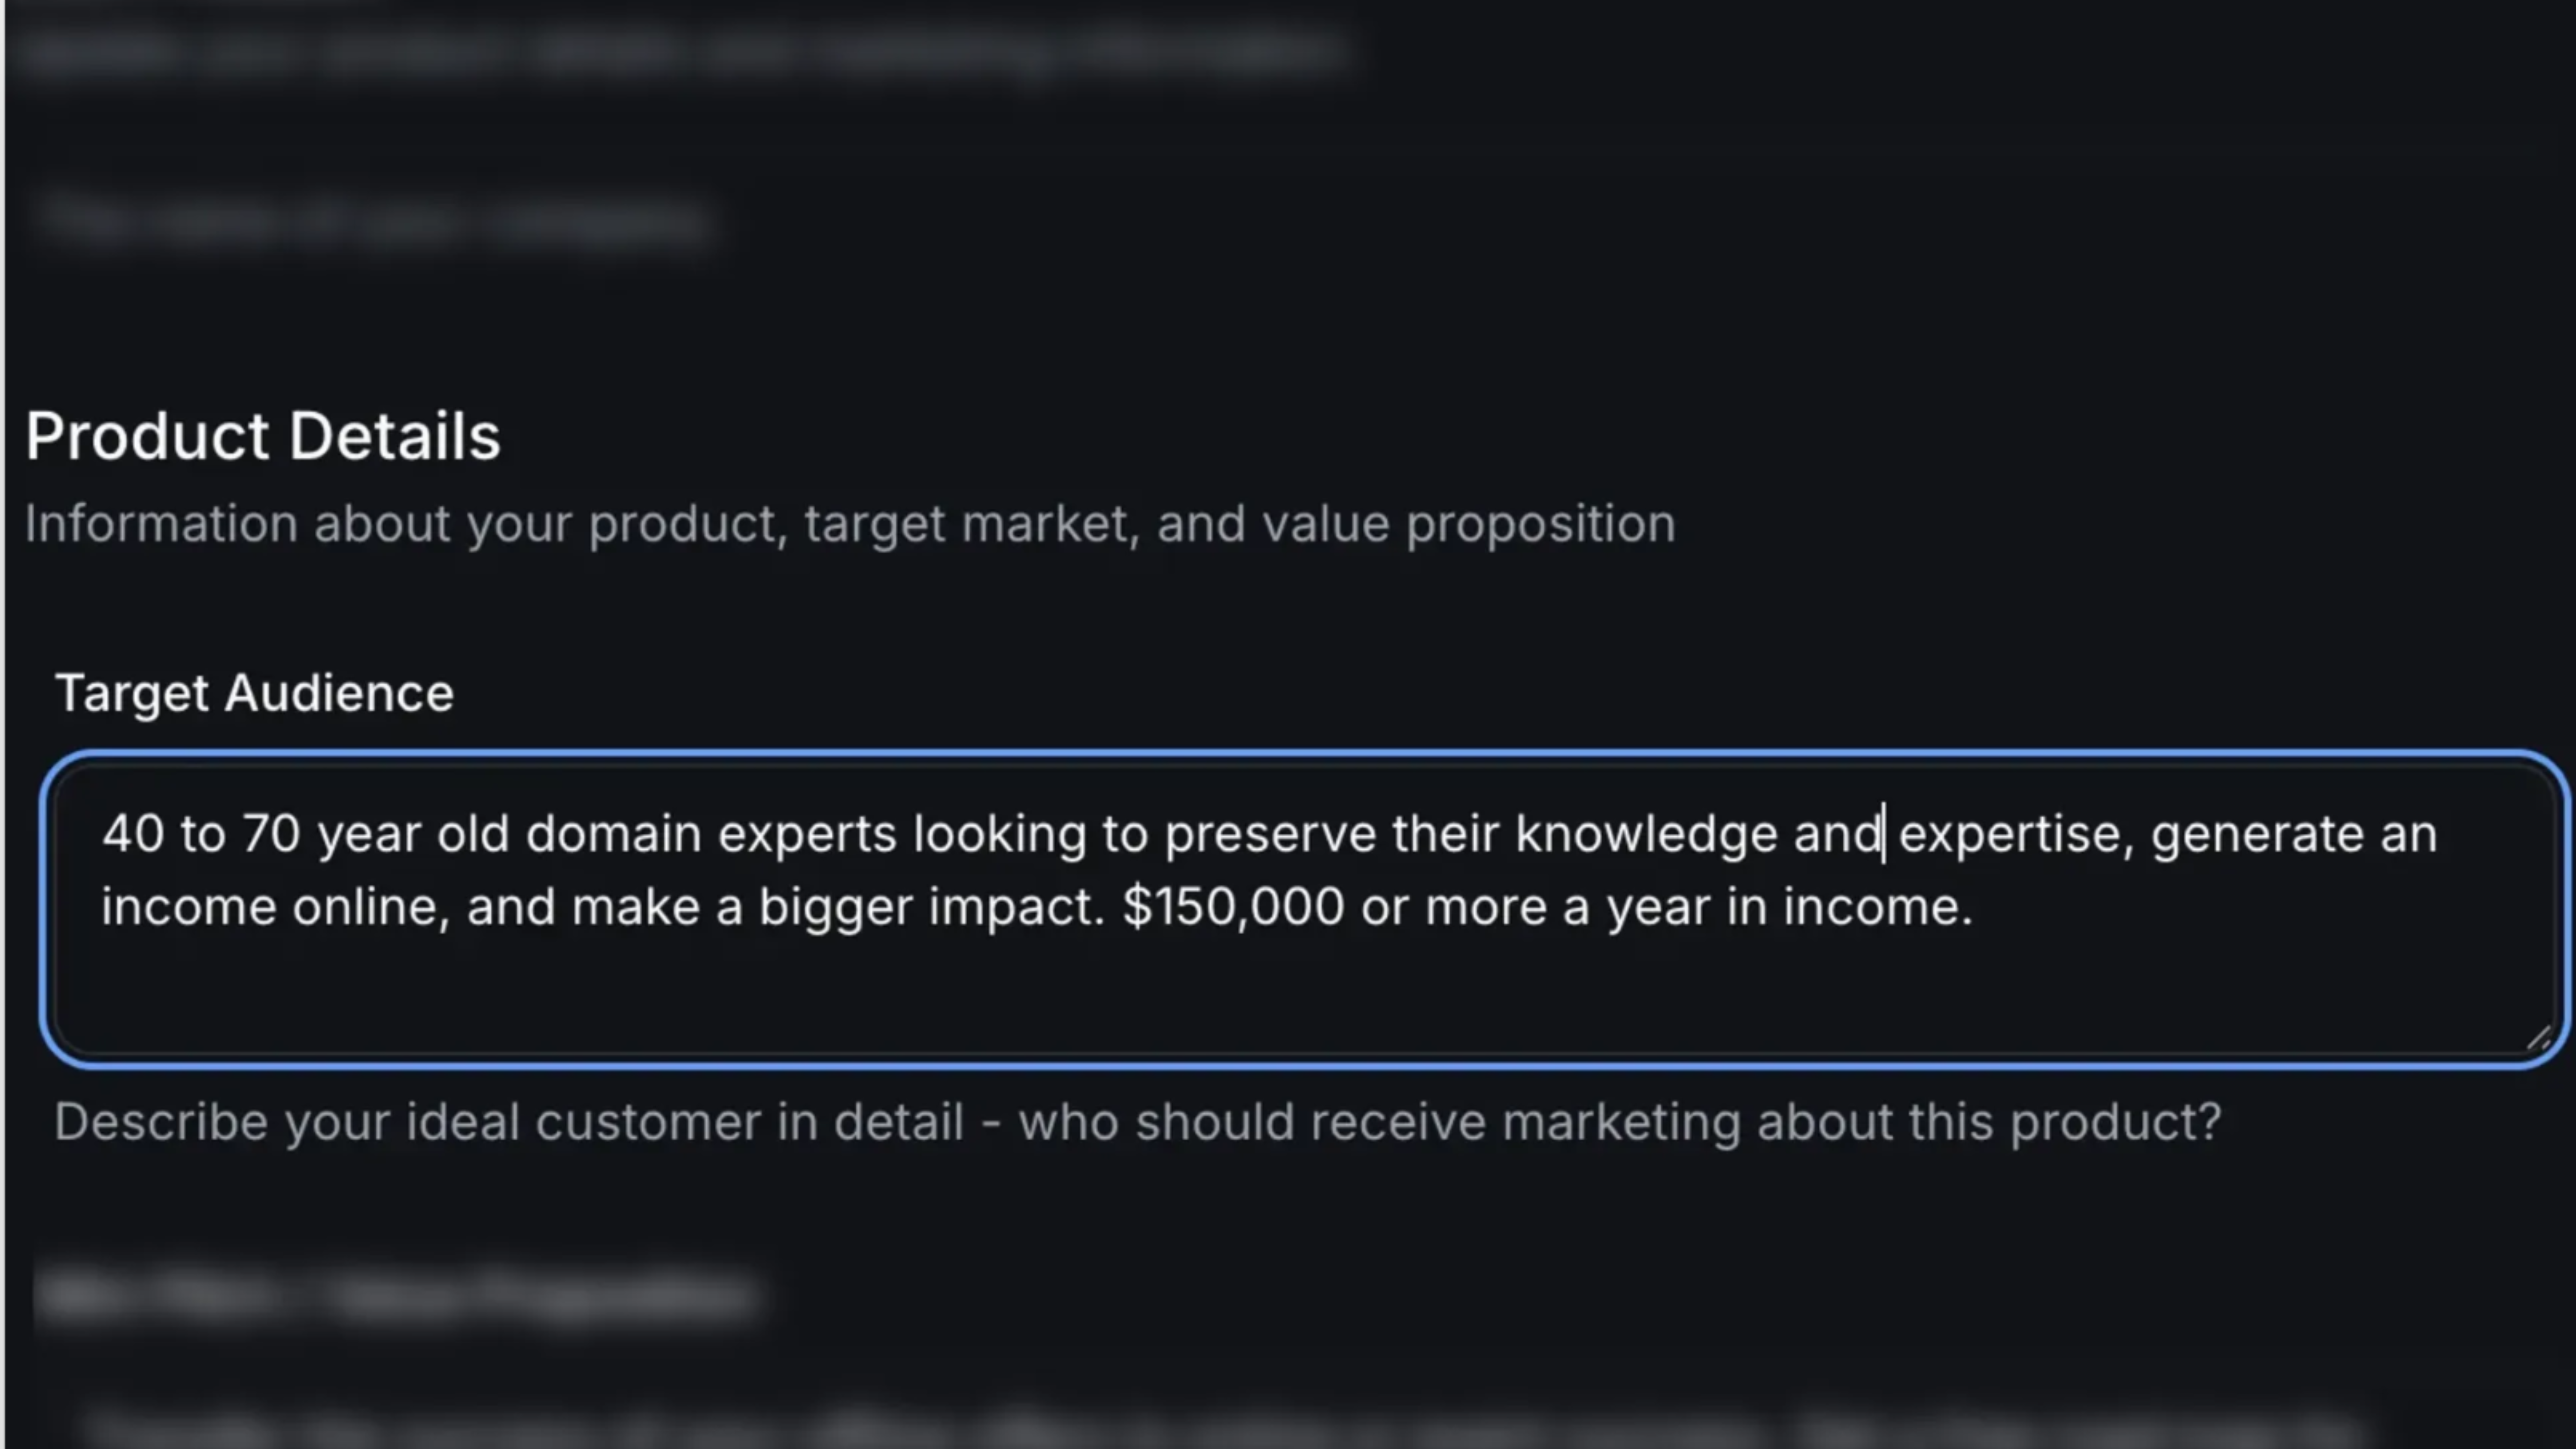Place cursor at '40' starting the text
The width and height of the screenshot is (2576, 1449).
pos(132,834)
